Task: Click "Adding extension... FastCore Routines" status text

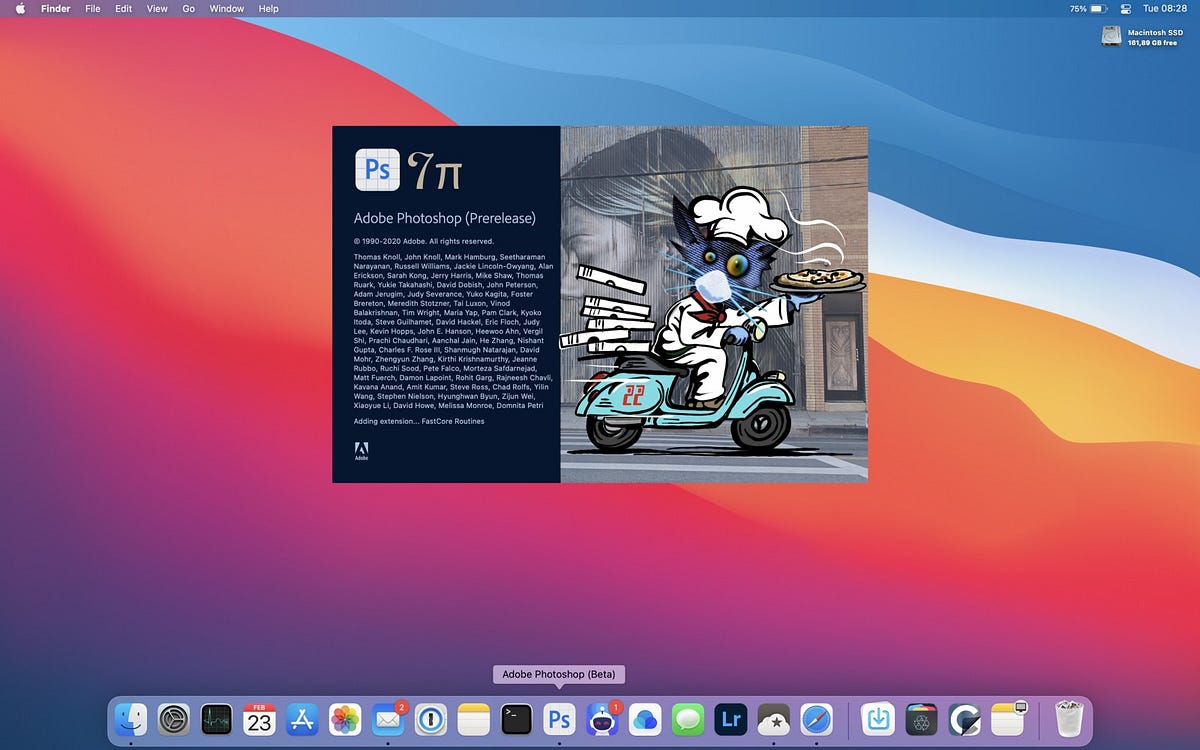Action: 419,421
